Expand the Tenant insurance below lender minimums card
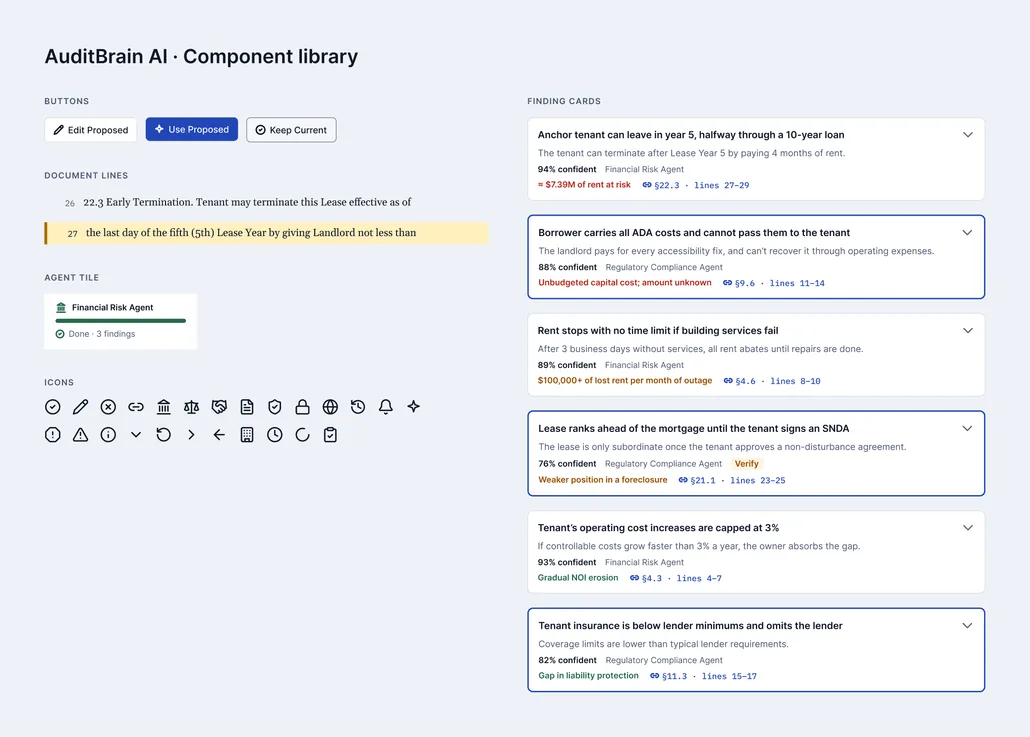This screenshot has height=737, width=1030. tap(967, 625)
